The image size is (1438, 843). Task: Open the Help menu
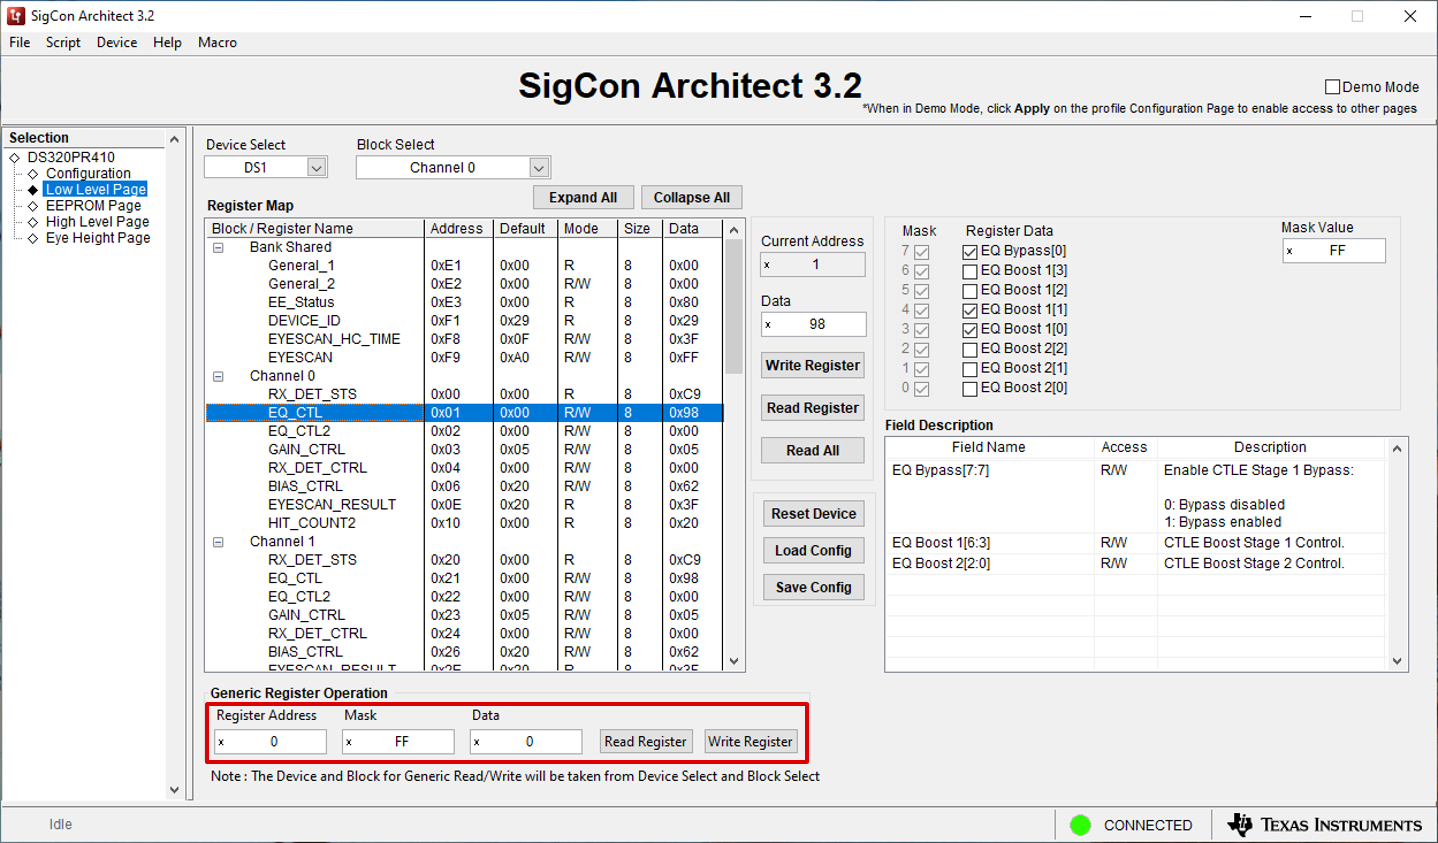[167, 42]
